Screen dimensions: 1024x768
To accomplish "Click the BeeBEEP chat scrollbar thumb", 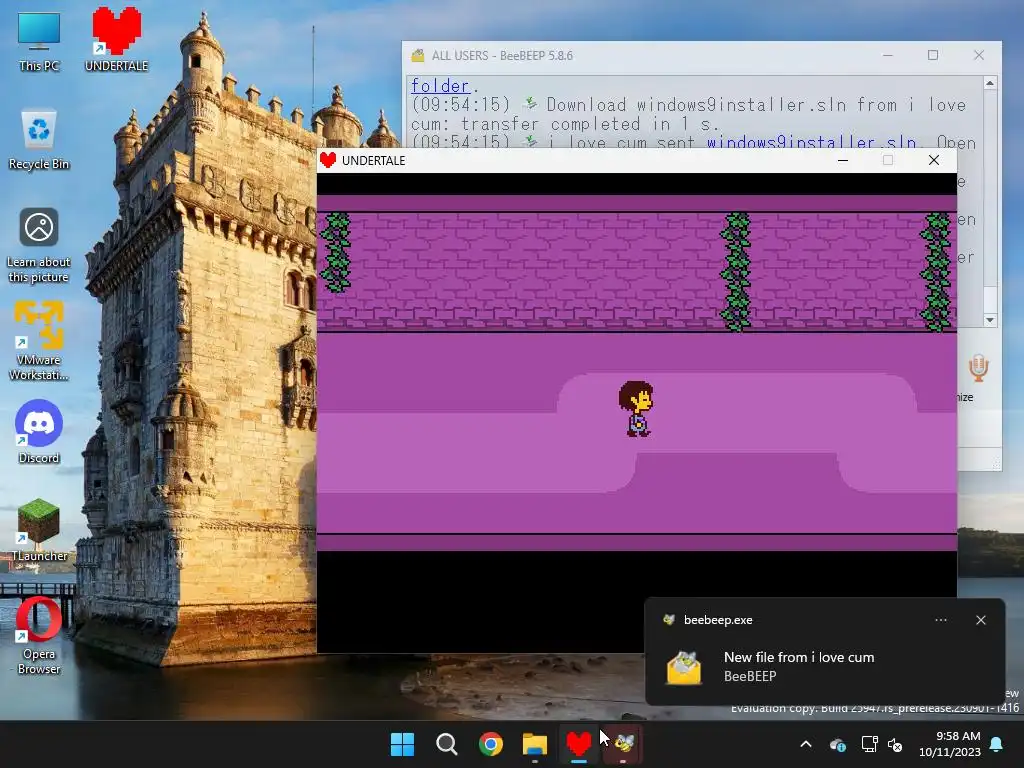I will tap(990, 299).
